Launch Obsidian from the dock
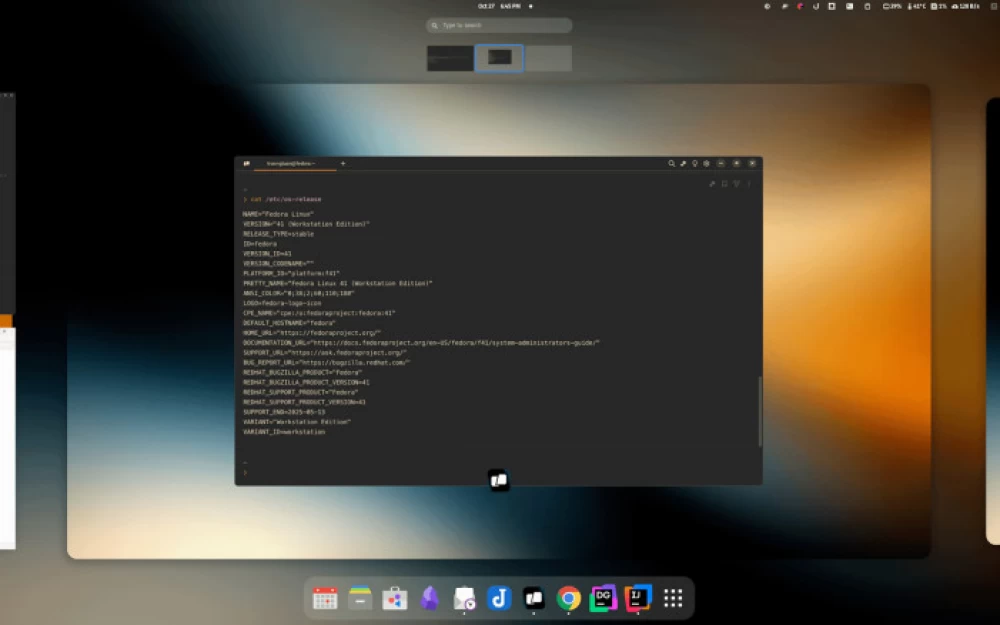This screenshot has width=1000, height=625. click(x=429, y=598)
